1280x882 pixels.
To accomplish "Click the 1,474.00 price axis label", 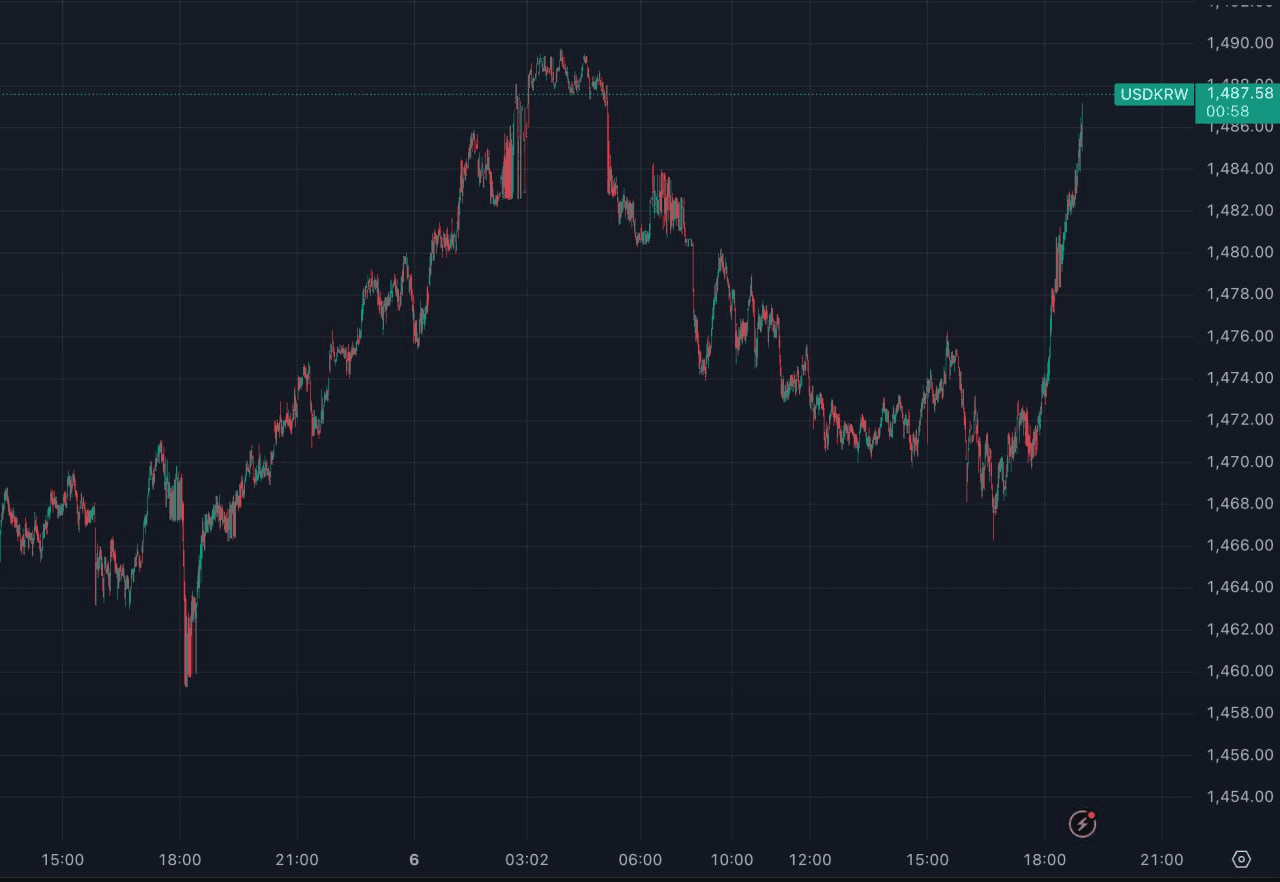I will 1240,378.
